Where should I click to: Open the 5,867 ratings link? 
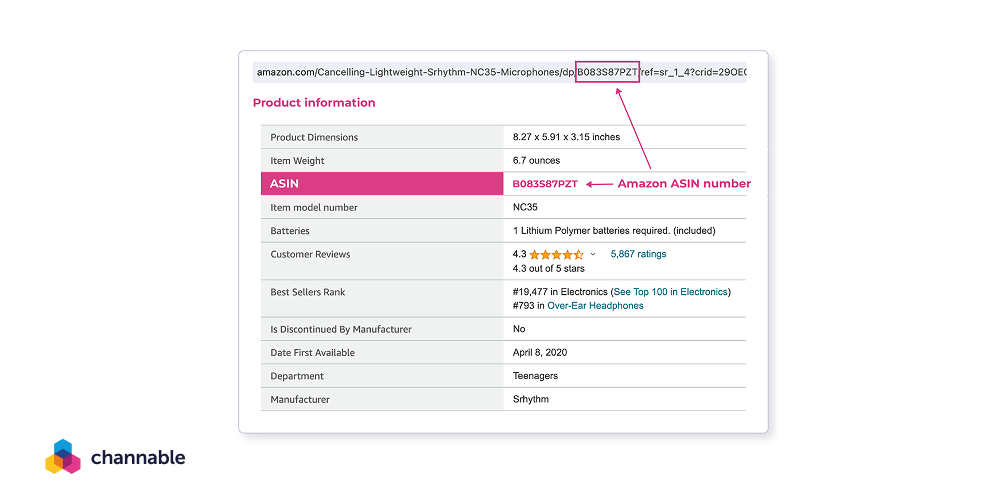(x=638, y=254)
